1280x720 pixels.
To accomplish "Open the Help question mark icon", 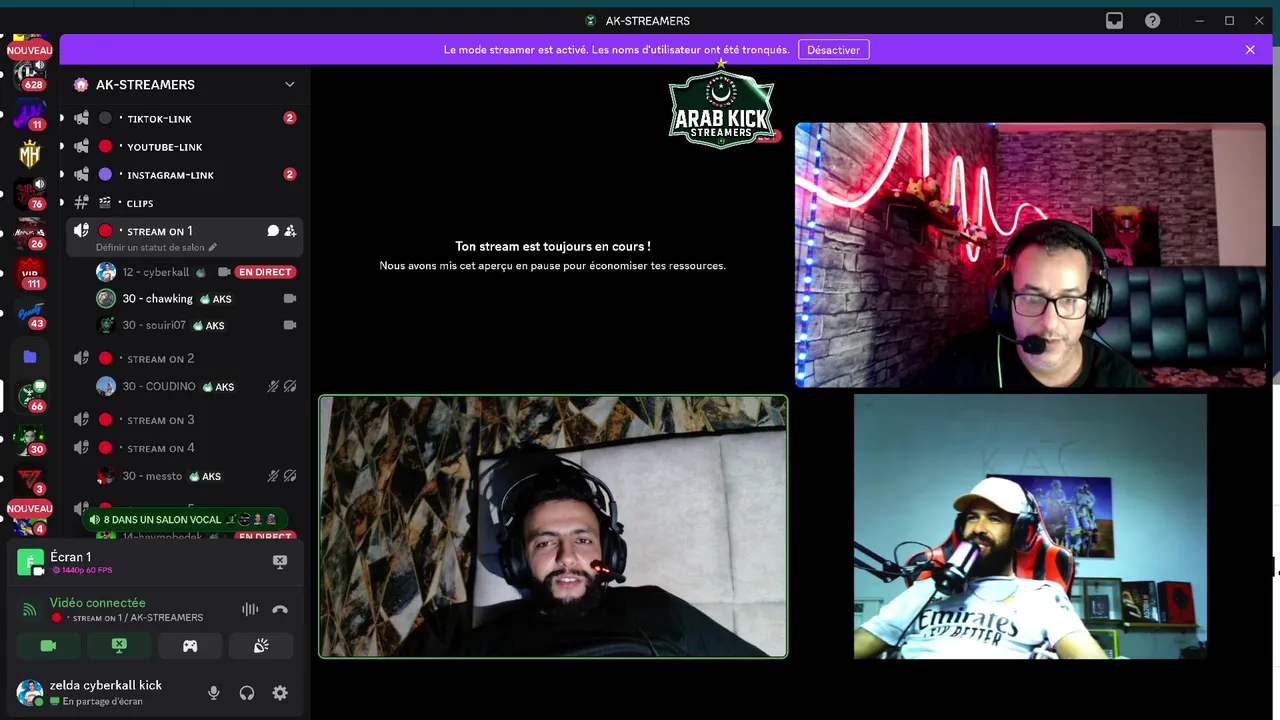I will point(1153,21).
